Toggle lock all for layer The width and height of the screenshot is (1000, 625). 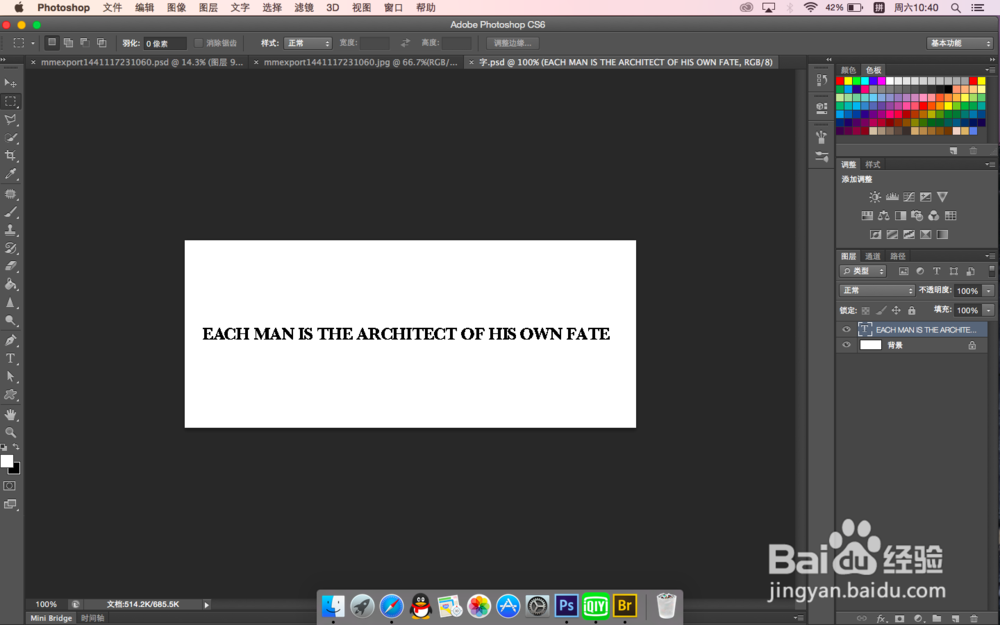pos(912,311)
